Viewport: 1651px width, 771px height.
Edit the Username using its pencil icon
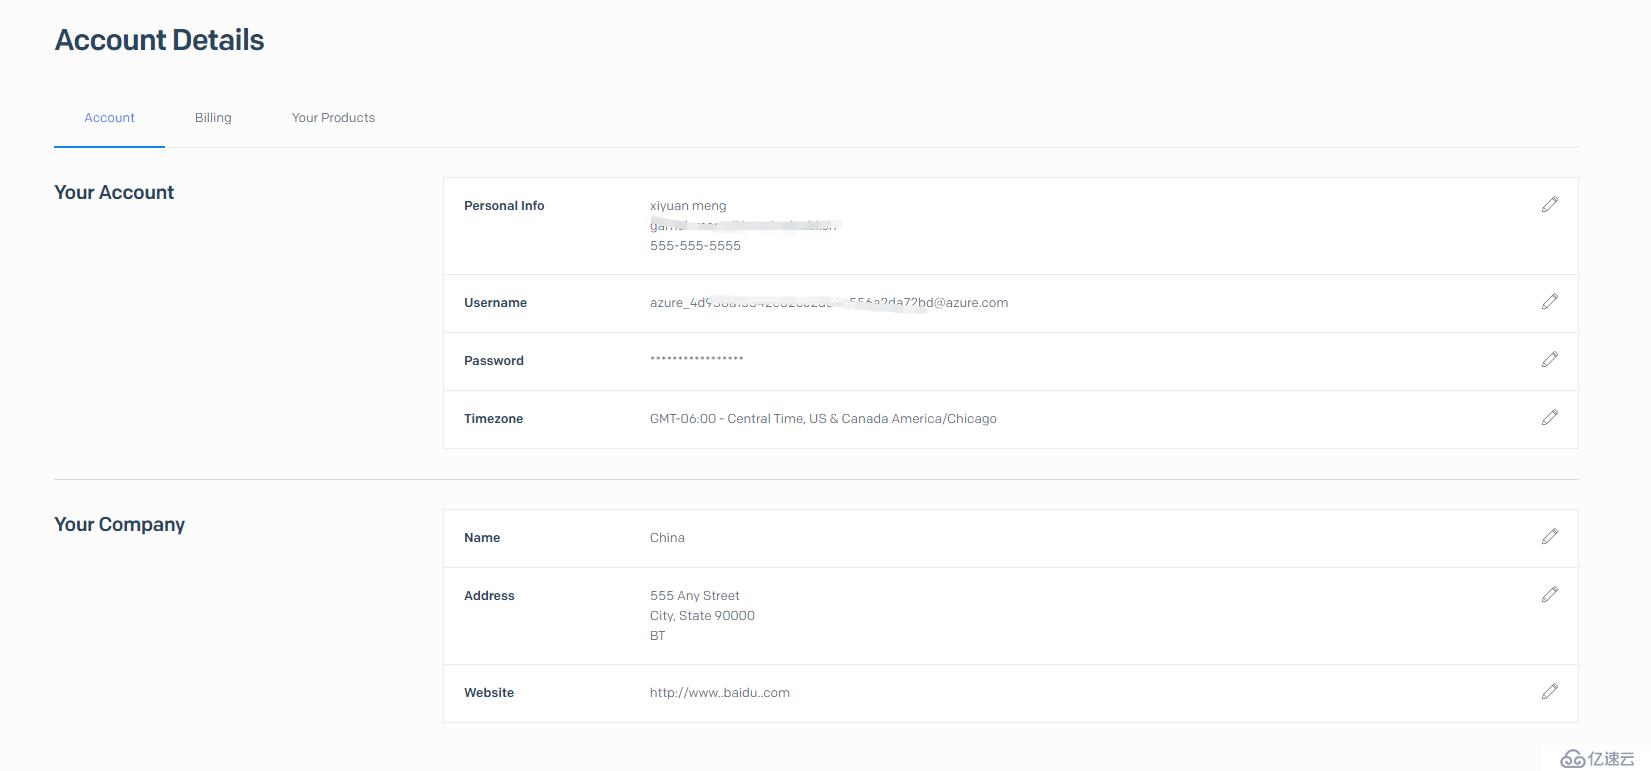[x=1550, y=301]
